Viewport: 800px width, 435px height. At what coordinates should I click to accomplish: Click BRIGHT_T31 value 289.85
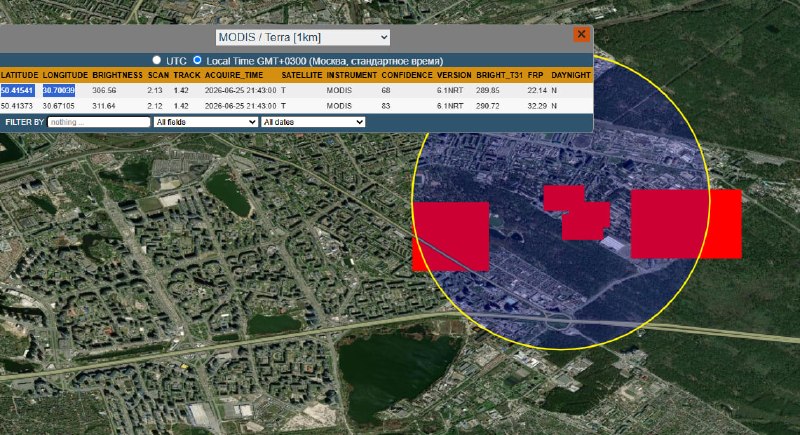tap(488, 90)
